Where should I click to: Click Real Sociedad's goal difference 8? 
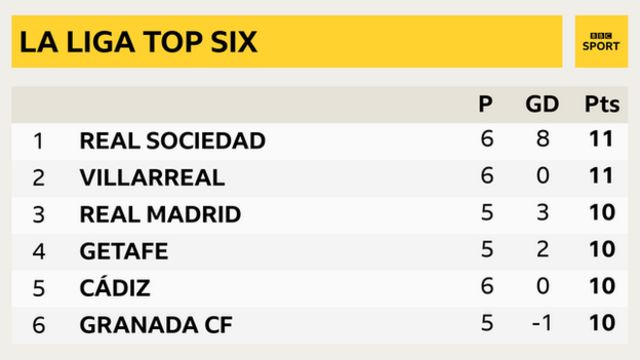542,139
